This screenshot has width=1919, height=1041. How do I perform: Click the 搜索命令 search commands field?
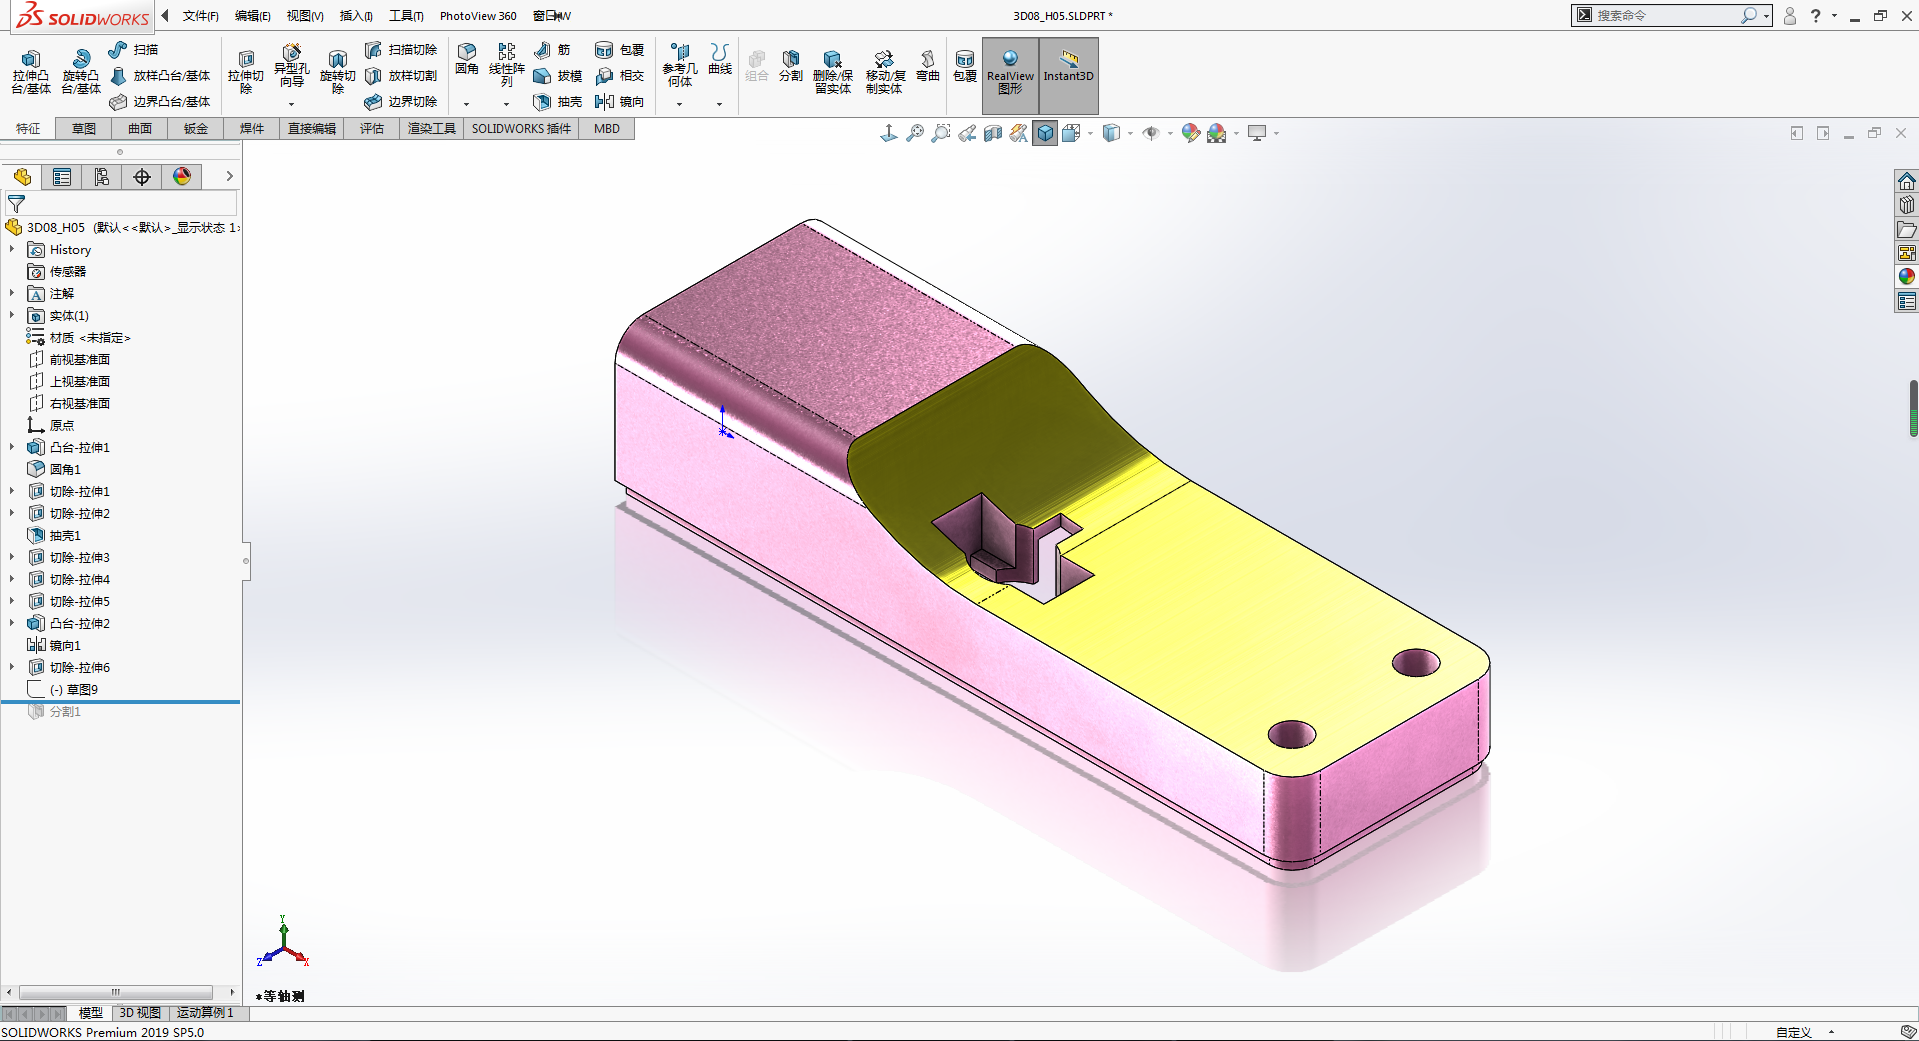pos(1666,15)
